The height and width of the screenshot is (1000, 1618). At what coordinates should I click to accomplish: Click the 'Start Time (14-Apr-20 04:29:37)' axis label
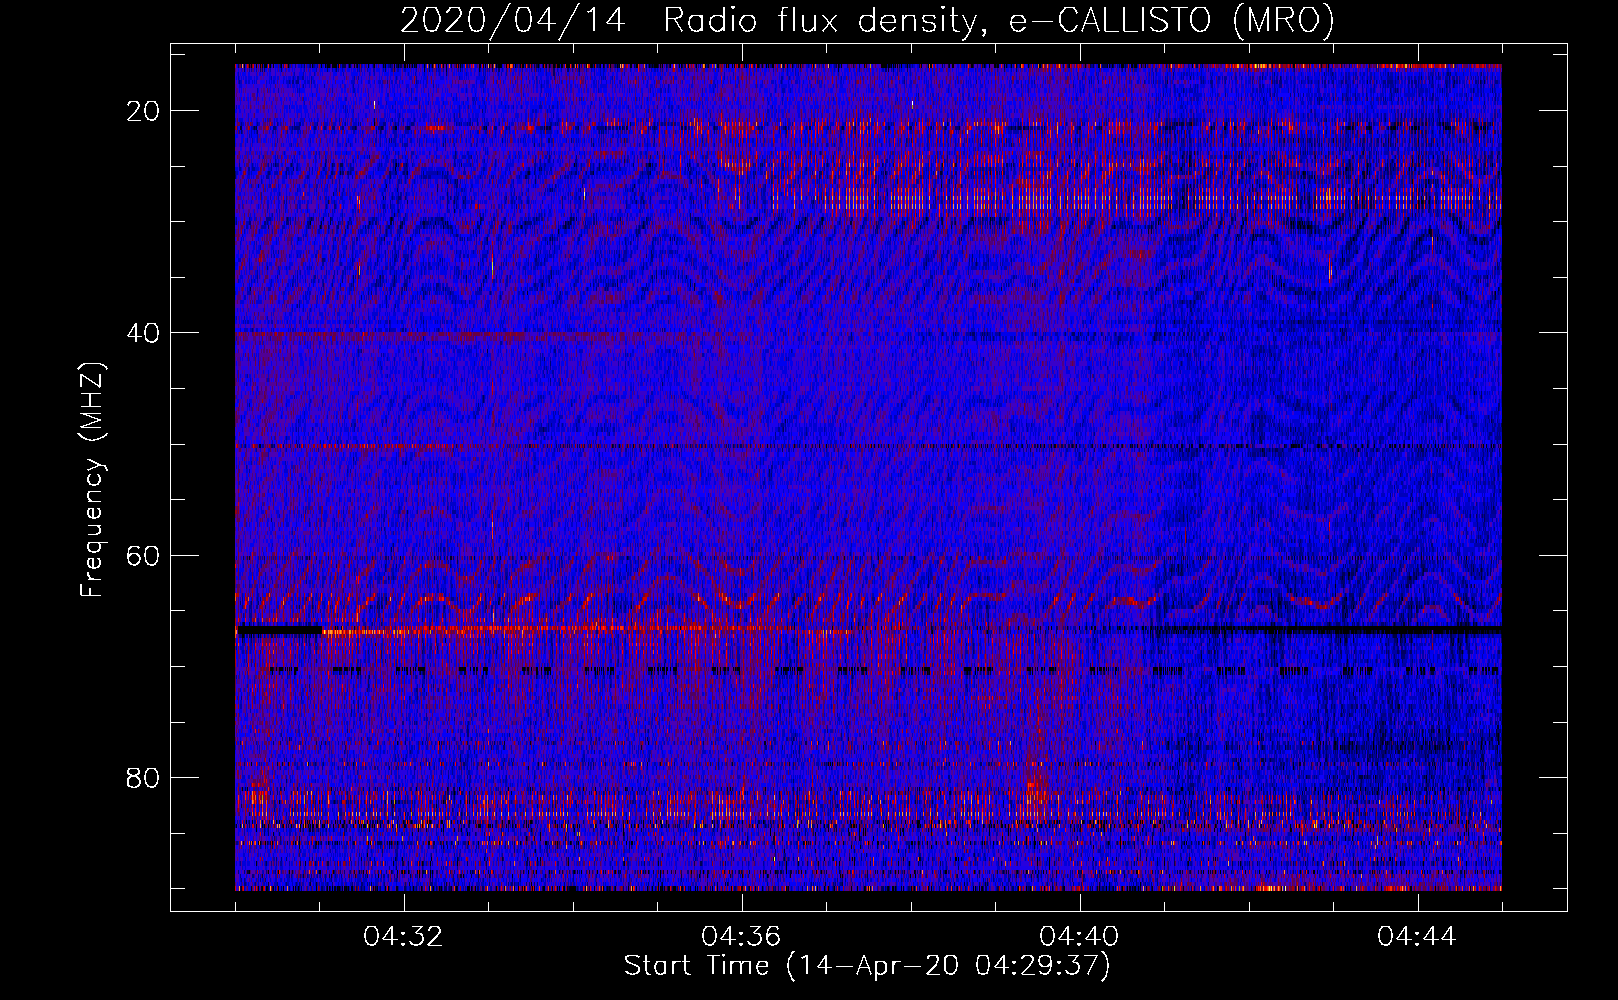pyautogui.click(x=867, y=966)
